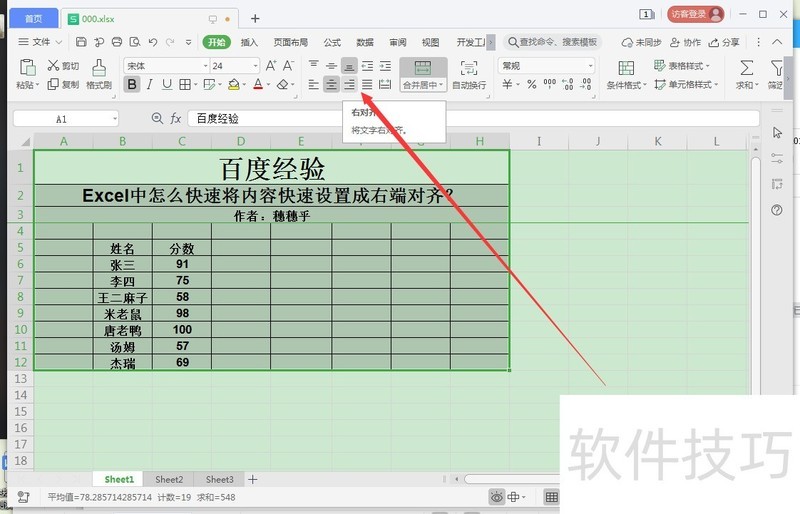Apply the red font color swatch

coord(258,84)
